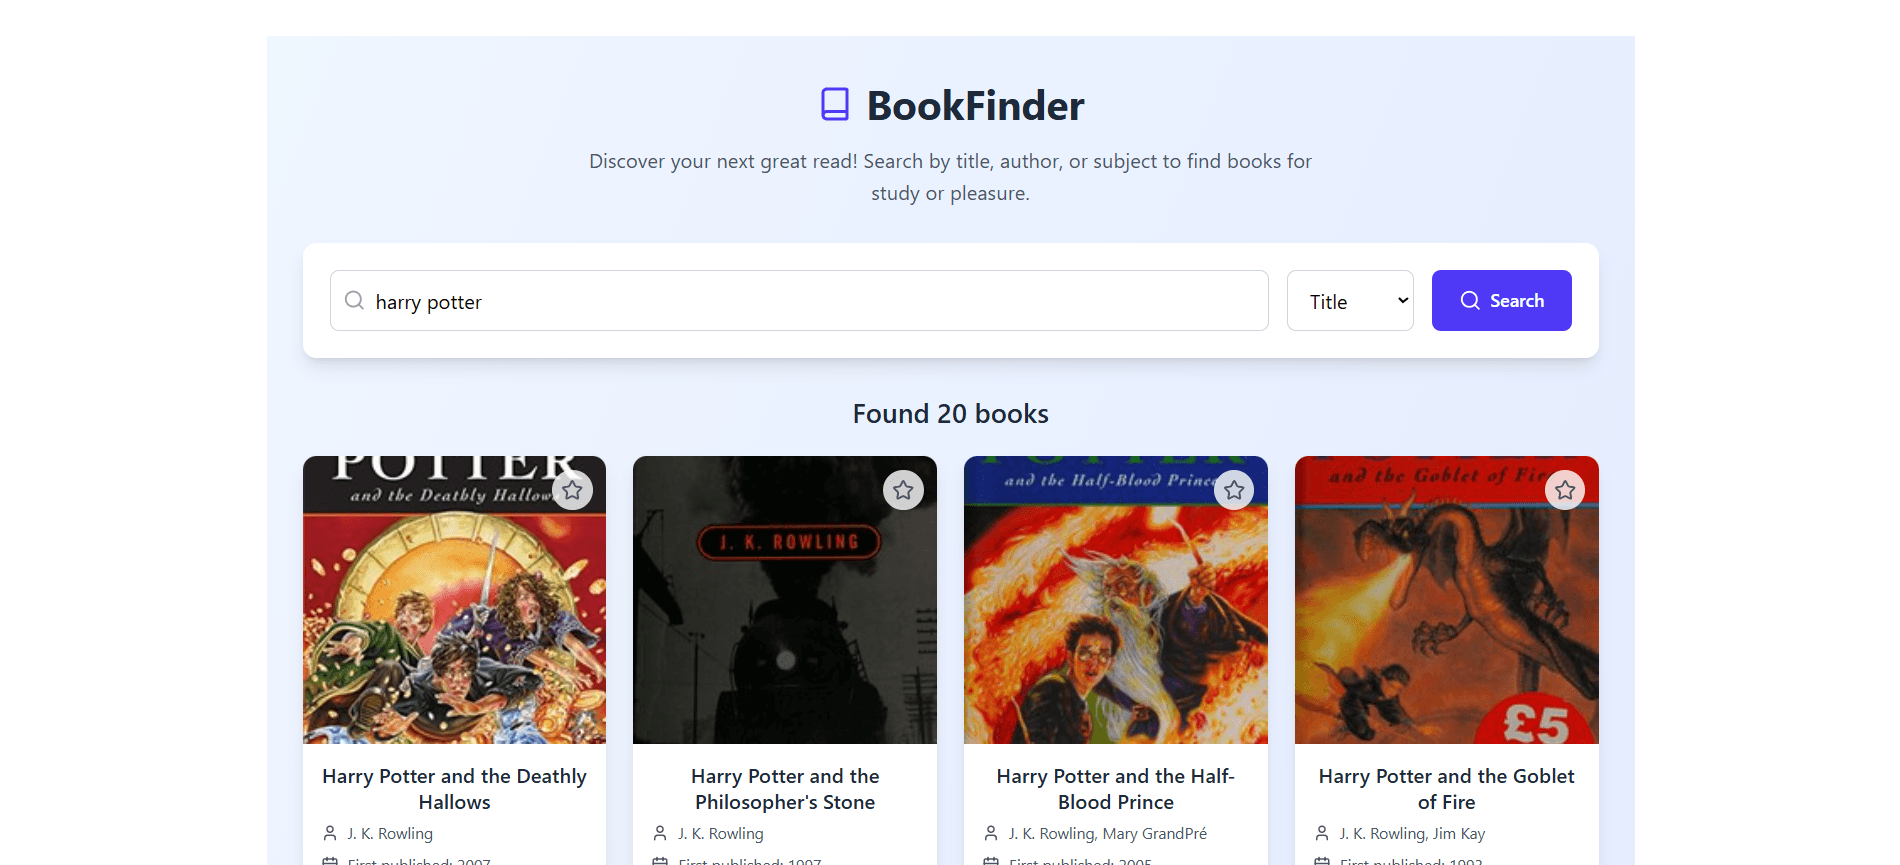
Task: Star the Philosopher's Stone book card
Action: 903,490
